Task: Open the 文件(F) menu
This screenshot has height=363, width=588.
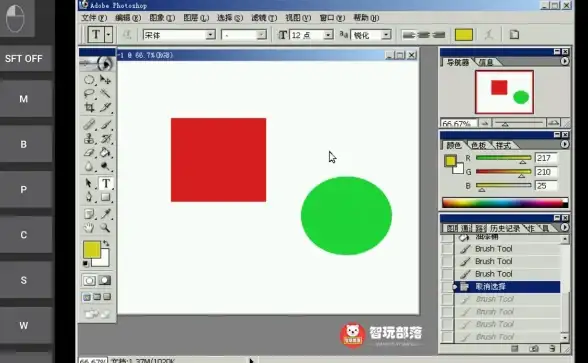Action: pos(94,18)
